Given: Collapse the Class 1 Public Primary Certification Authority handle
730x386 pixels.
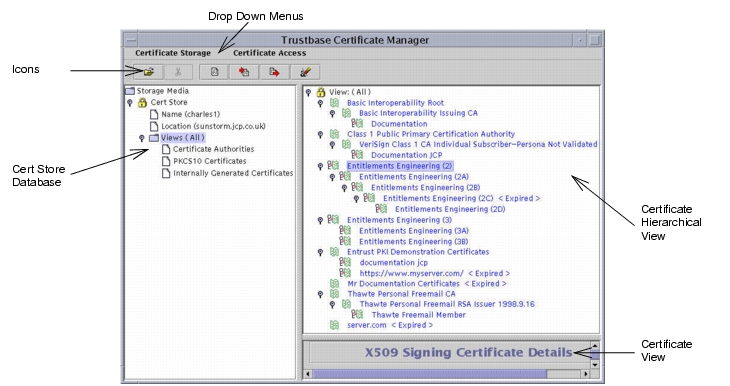Looking at the screenshot, I should coord(320,135).
